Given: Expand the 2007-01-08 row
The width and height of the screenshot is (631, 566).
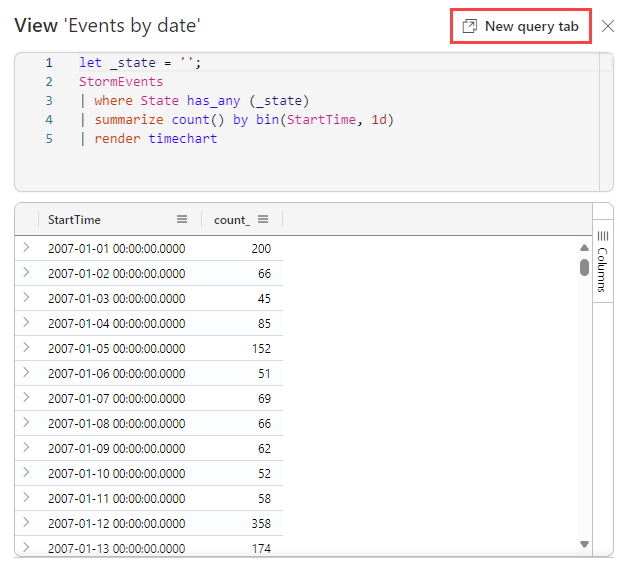Looking at the screenshot, I should [27, 422].
